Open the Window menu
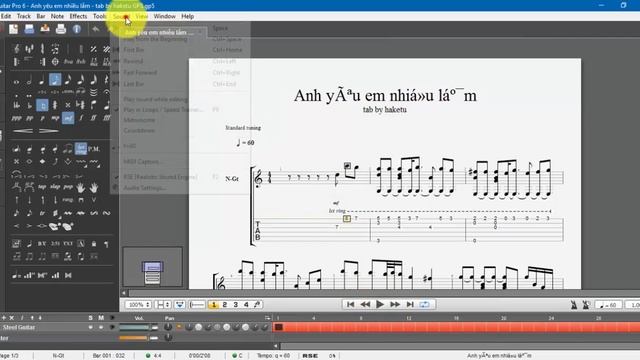 [x=164, y=16]
